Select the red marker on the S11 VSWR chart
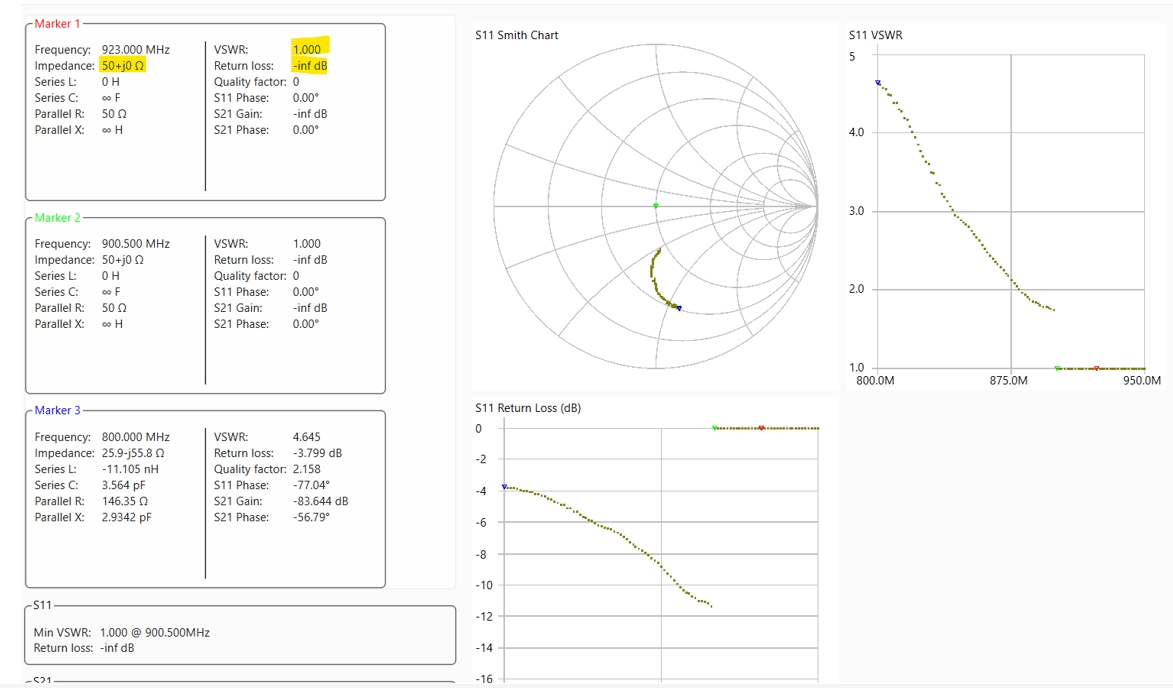The image size is (1173, 688). point(1097,368)
